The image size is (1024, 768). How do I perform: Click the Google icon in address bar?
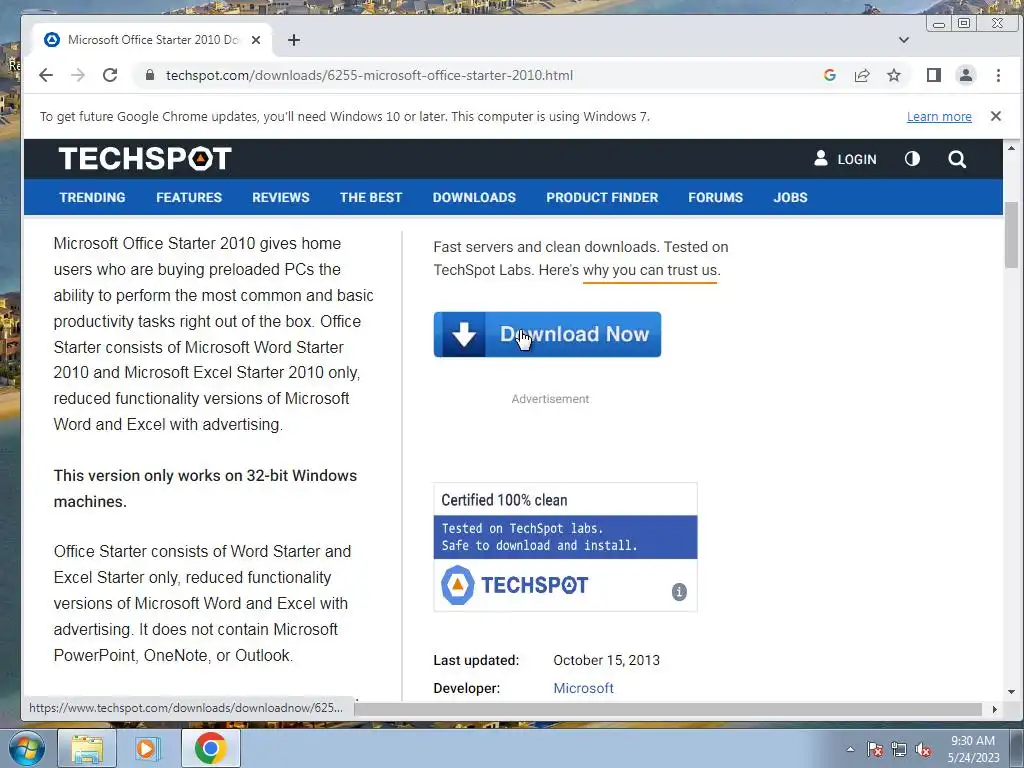click(829, 75)
